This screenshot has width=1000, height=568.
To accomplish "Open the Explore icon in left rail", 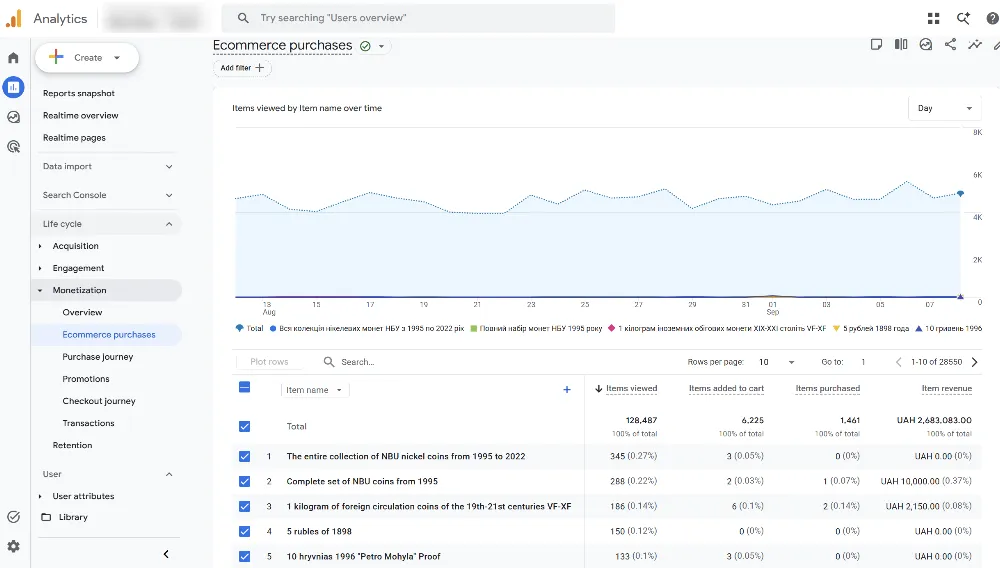I will 13,117.
